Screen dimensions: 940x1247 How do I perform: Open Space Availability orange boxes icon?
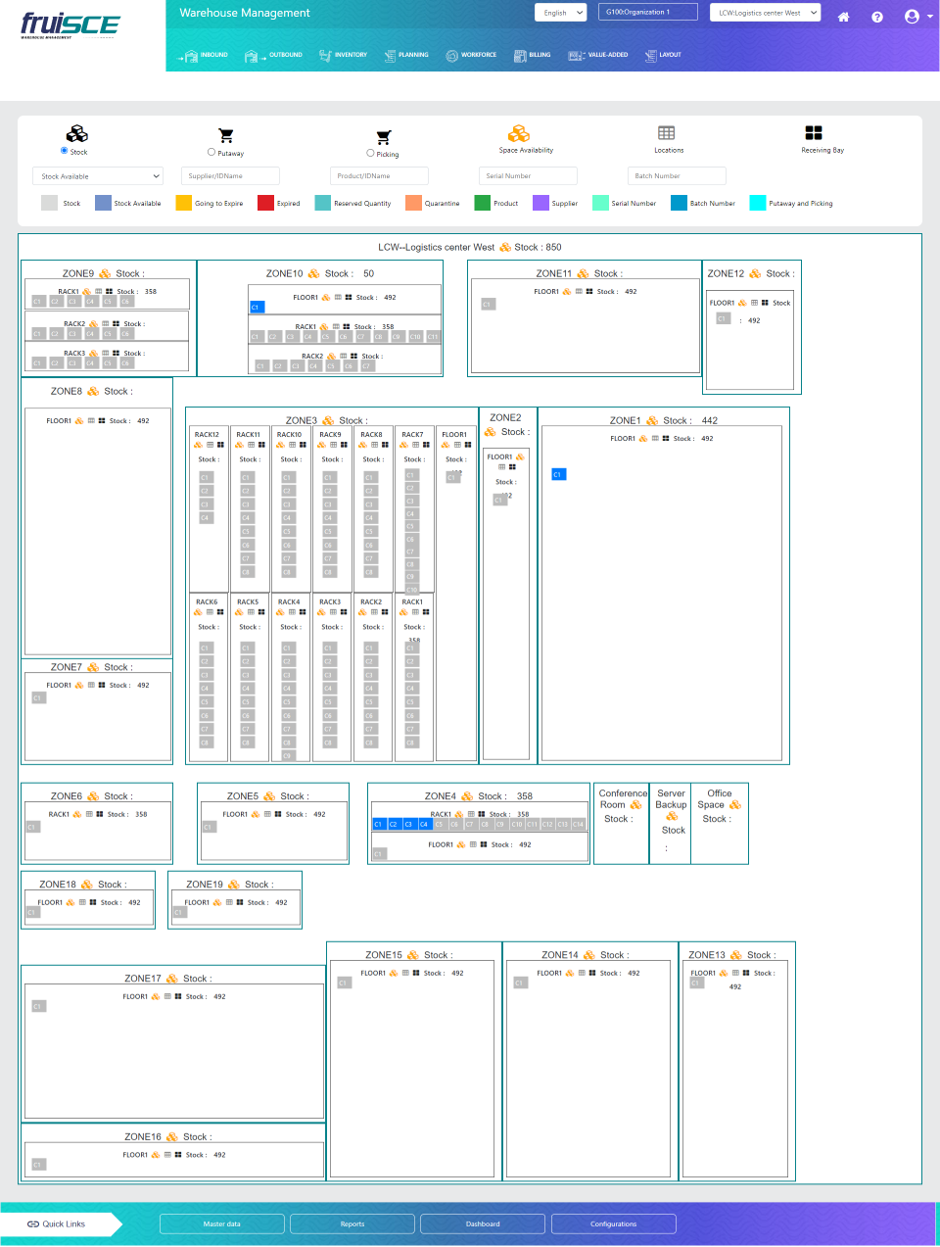coord(518,133)
